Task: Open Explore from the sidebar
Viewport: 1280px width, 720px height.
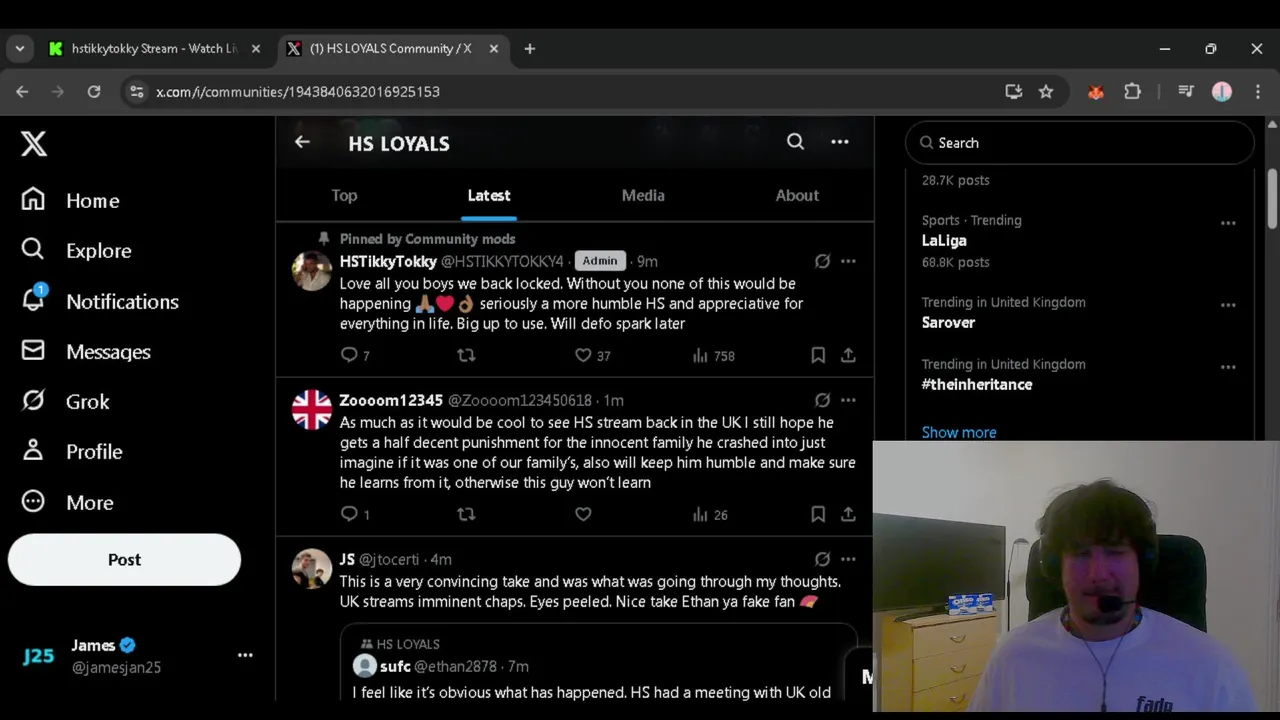Action: (76, 251)
